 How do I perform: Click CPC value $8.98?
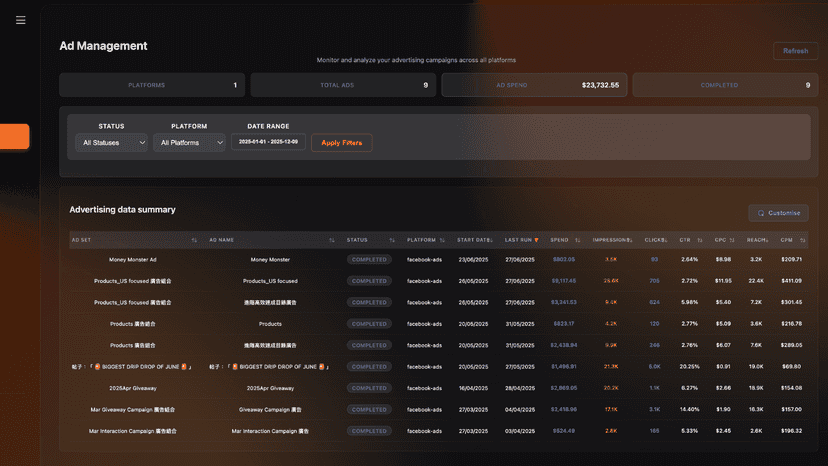click(723, 259)
